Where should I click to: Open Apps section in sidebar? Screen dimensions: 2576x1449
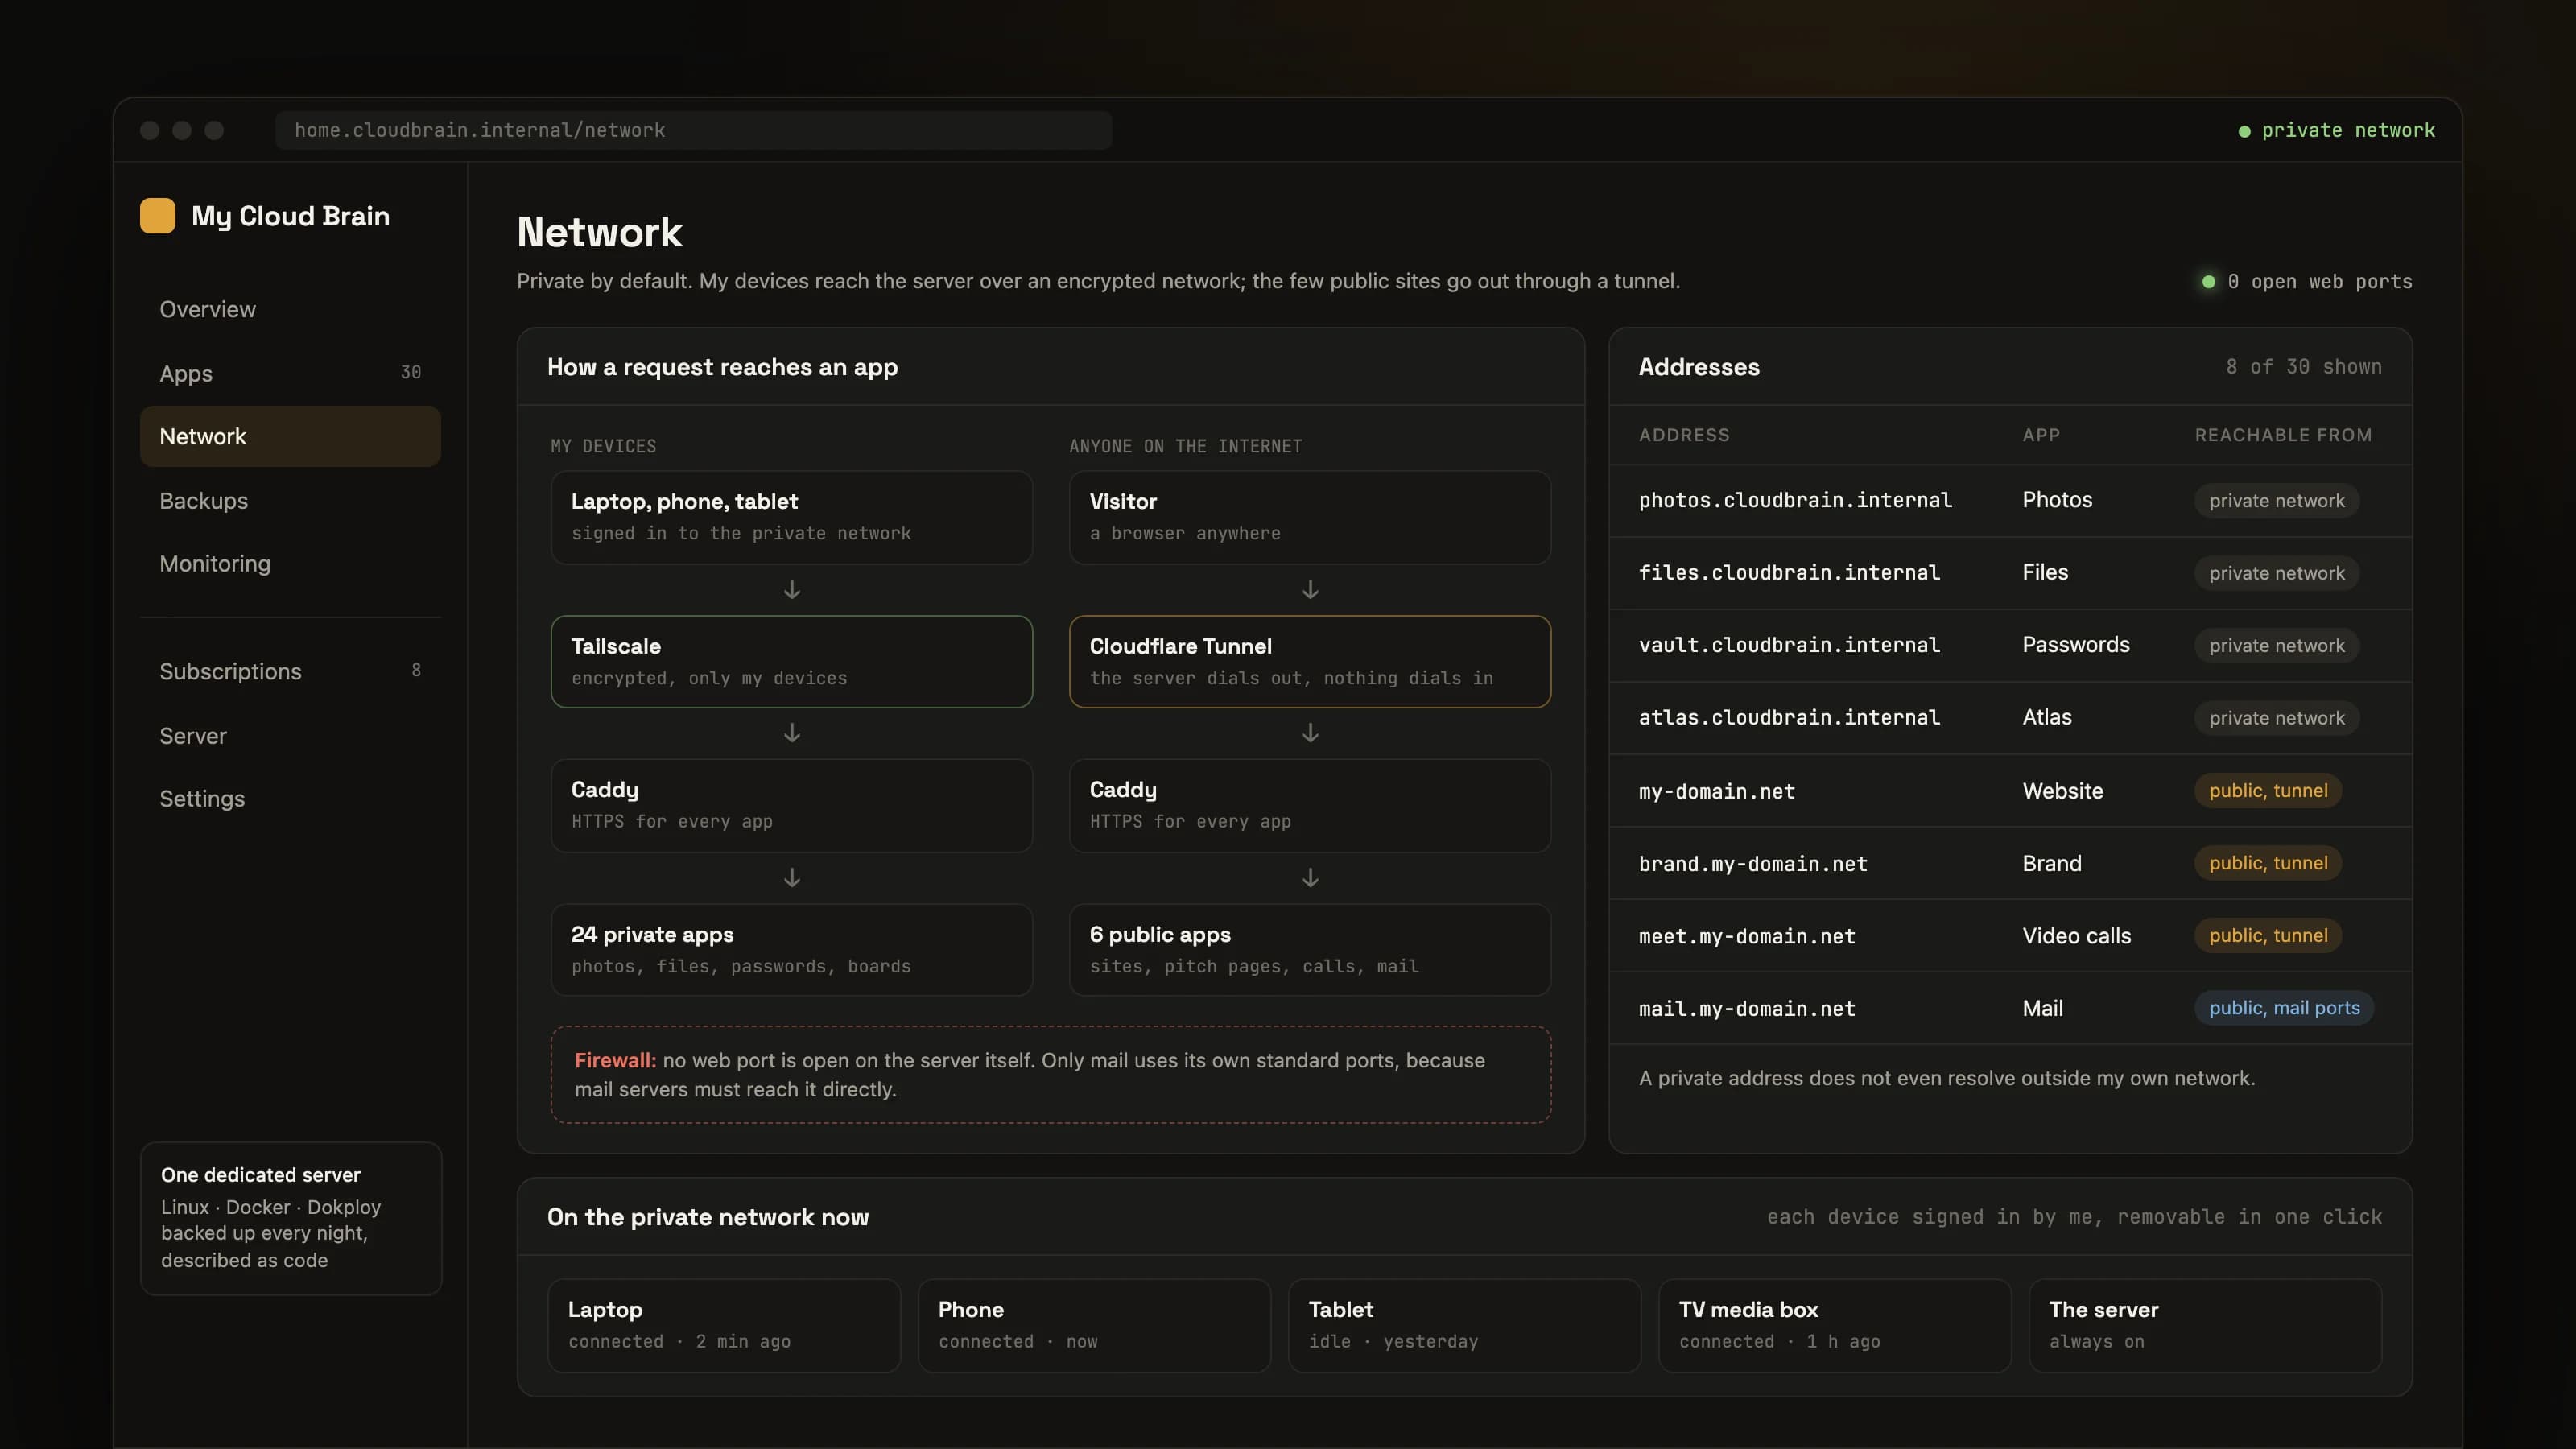290,373
